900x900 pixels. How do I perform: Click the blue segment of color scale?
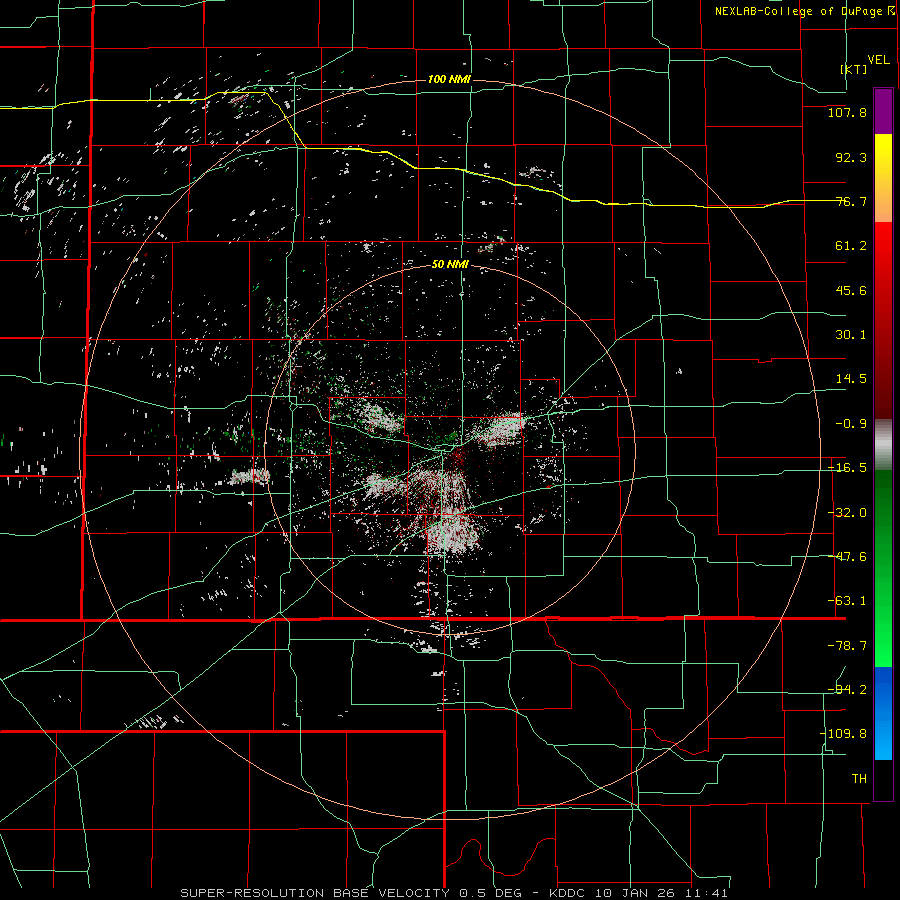(883, 713)
